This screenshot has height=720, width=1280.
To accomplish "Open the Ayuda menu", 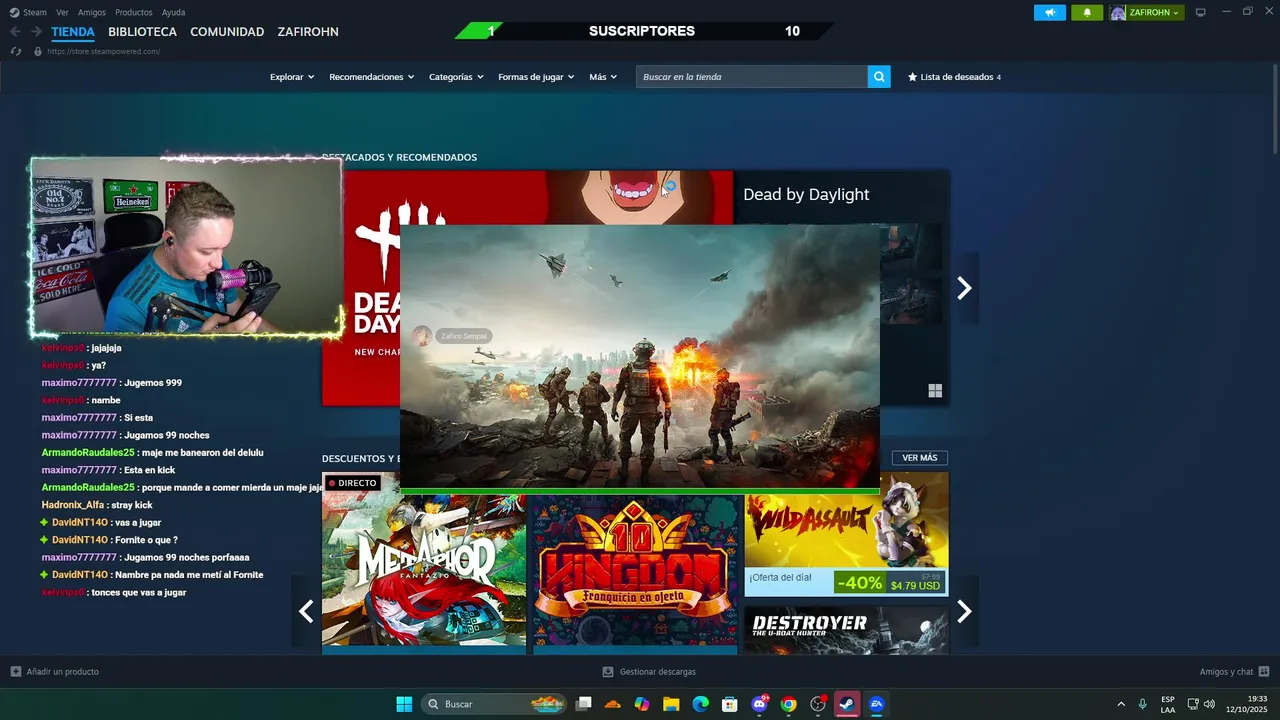I will [x=174, y=12].
